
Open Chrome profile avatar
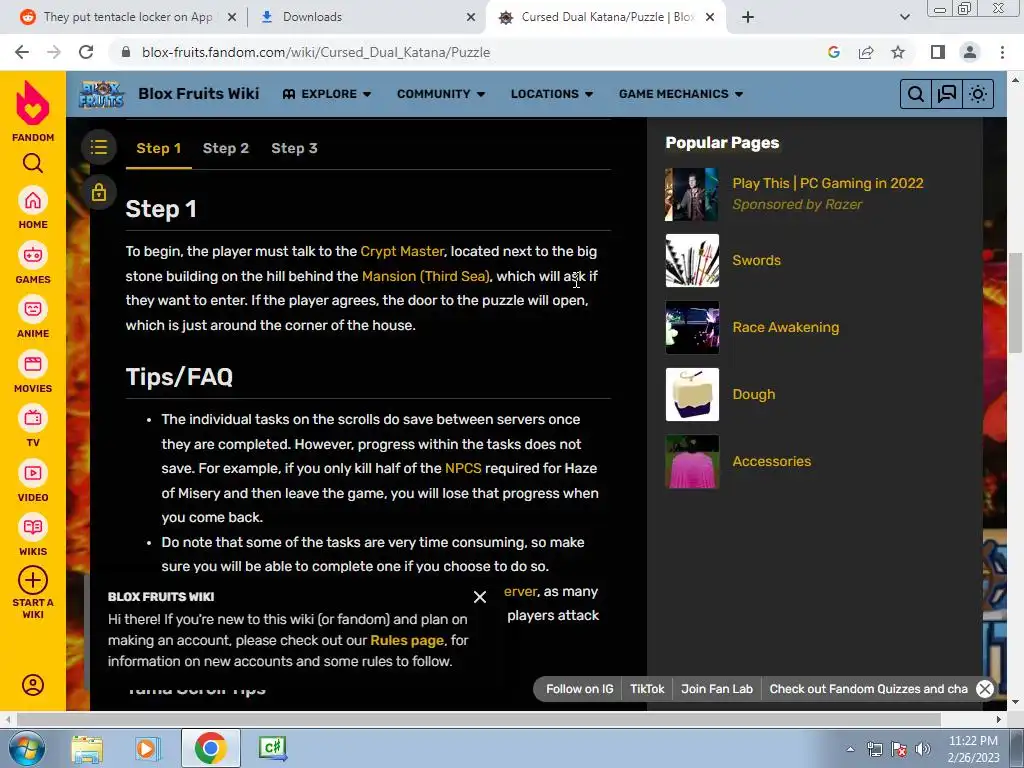[970, 52]
